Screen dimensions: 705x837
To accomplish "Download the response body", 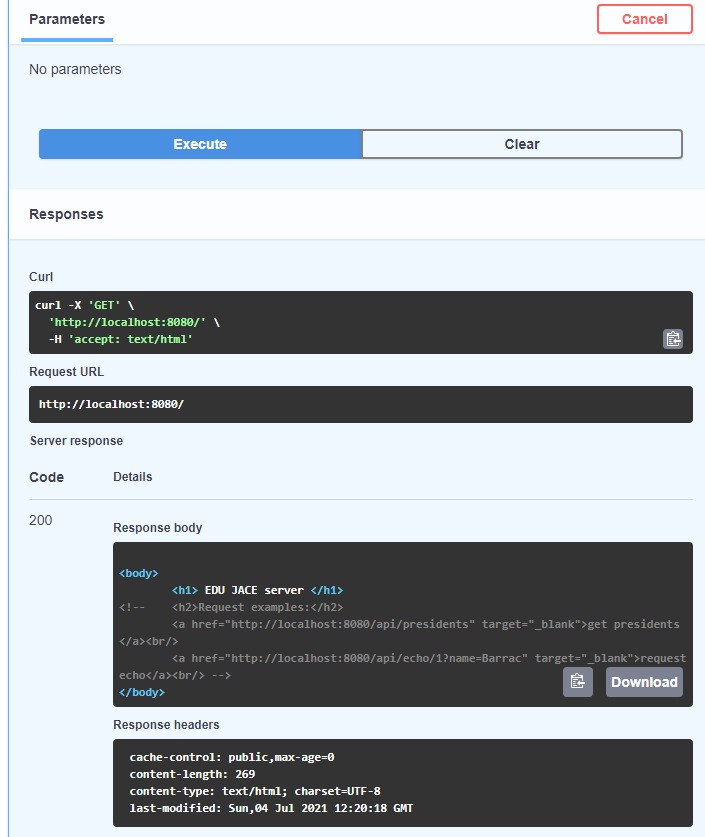I will click(644, 682).
